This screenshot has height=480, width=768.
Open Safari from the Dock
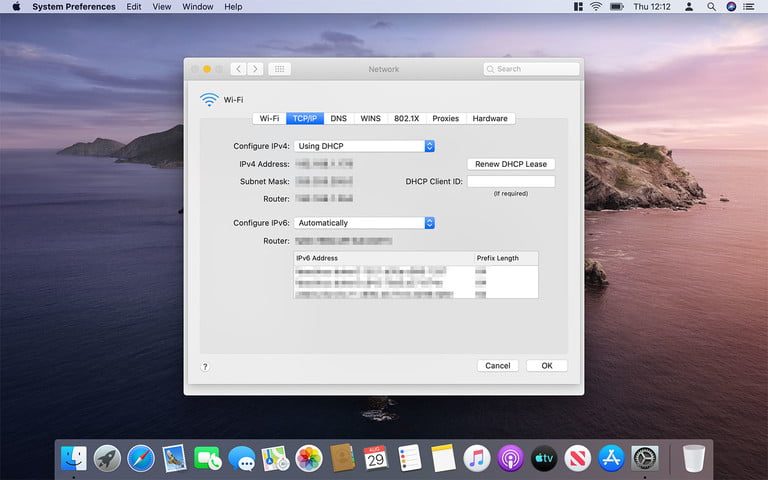pos(141,458)
